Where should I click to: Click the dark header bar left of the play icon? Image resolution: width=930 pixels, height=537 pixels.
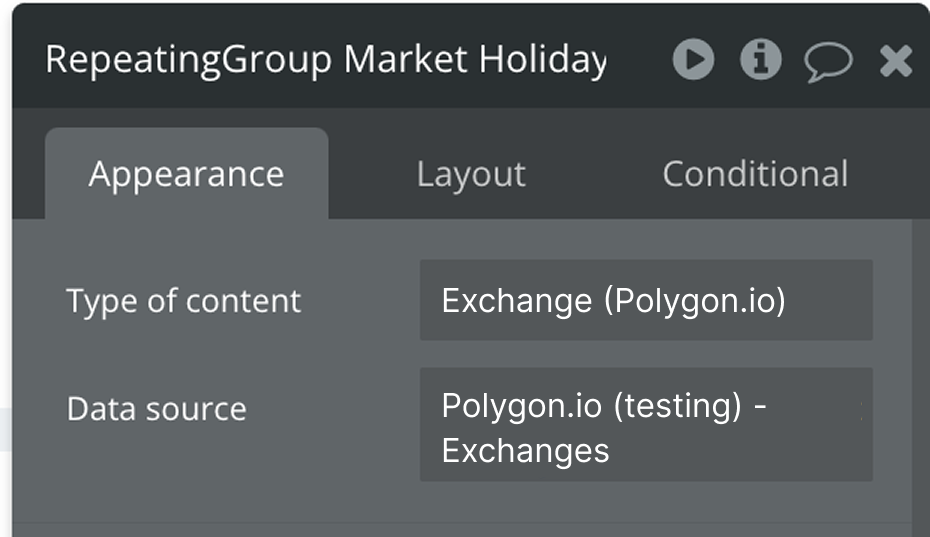click(638, 61)
